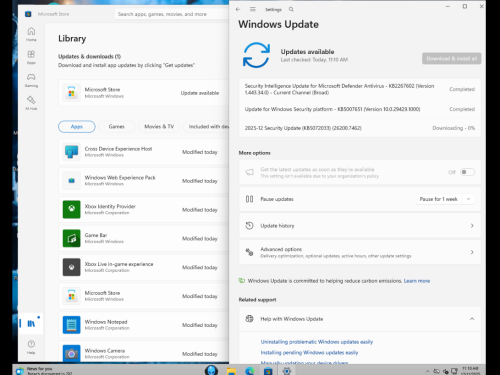Open the Gaming sidebar icon
The image size is (500, 375).
(31, 80)
